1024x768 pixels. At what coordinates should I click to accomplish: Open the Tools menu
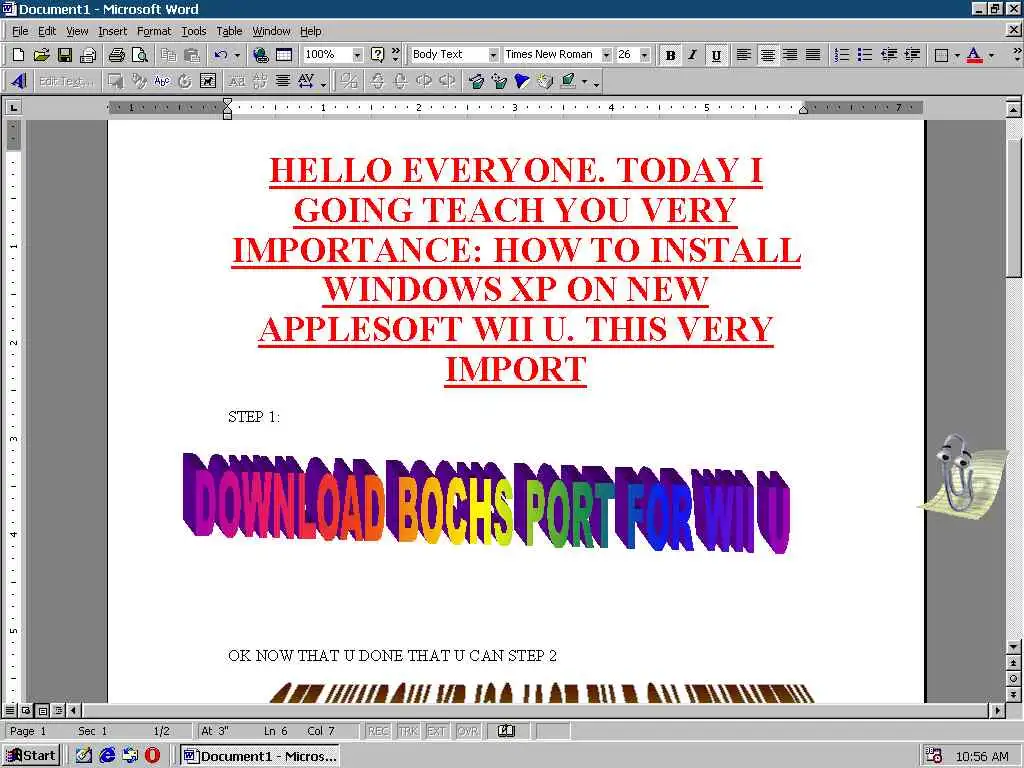193,31
